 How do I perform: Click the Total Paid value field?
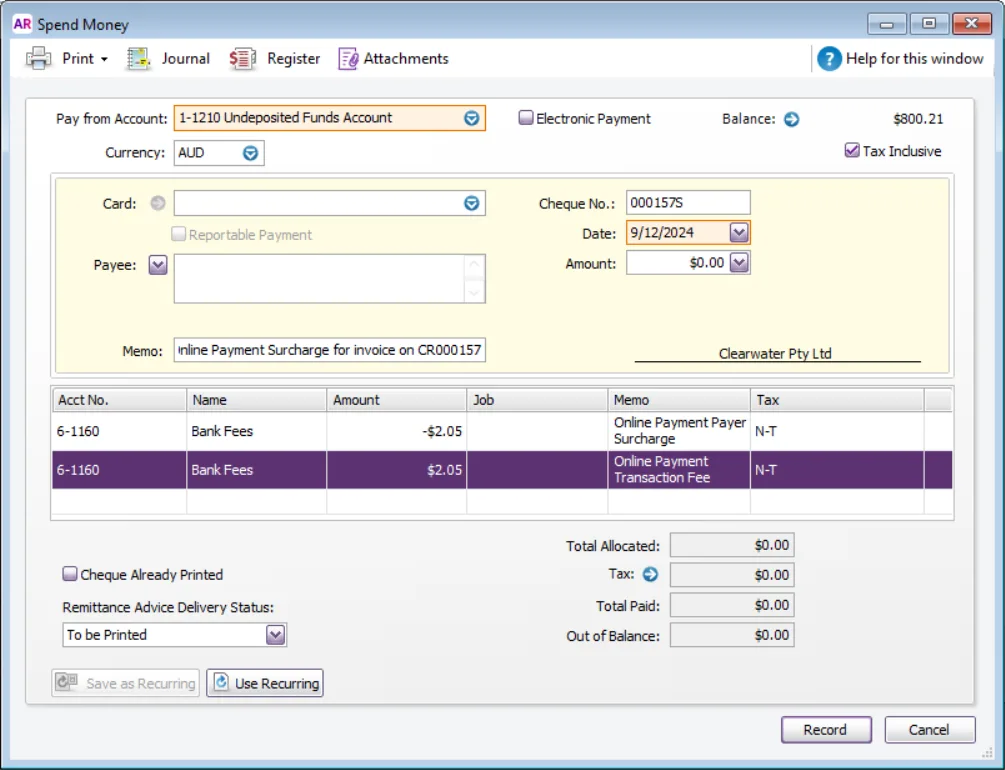(x=732, y=605)
